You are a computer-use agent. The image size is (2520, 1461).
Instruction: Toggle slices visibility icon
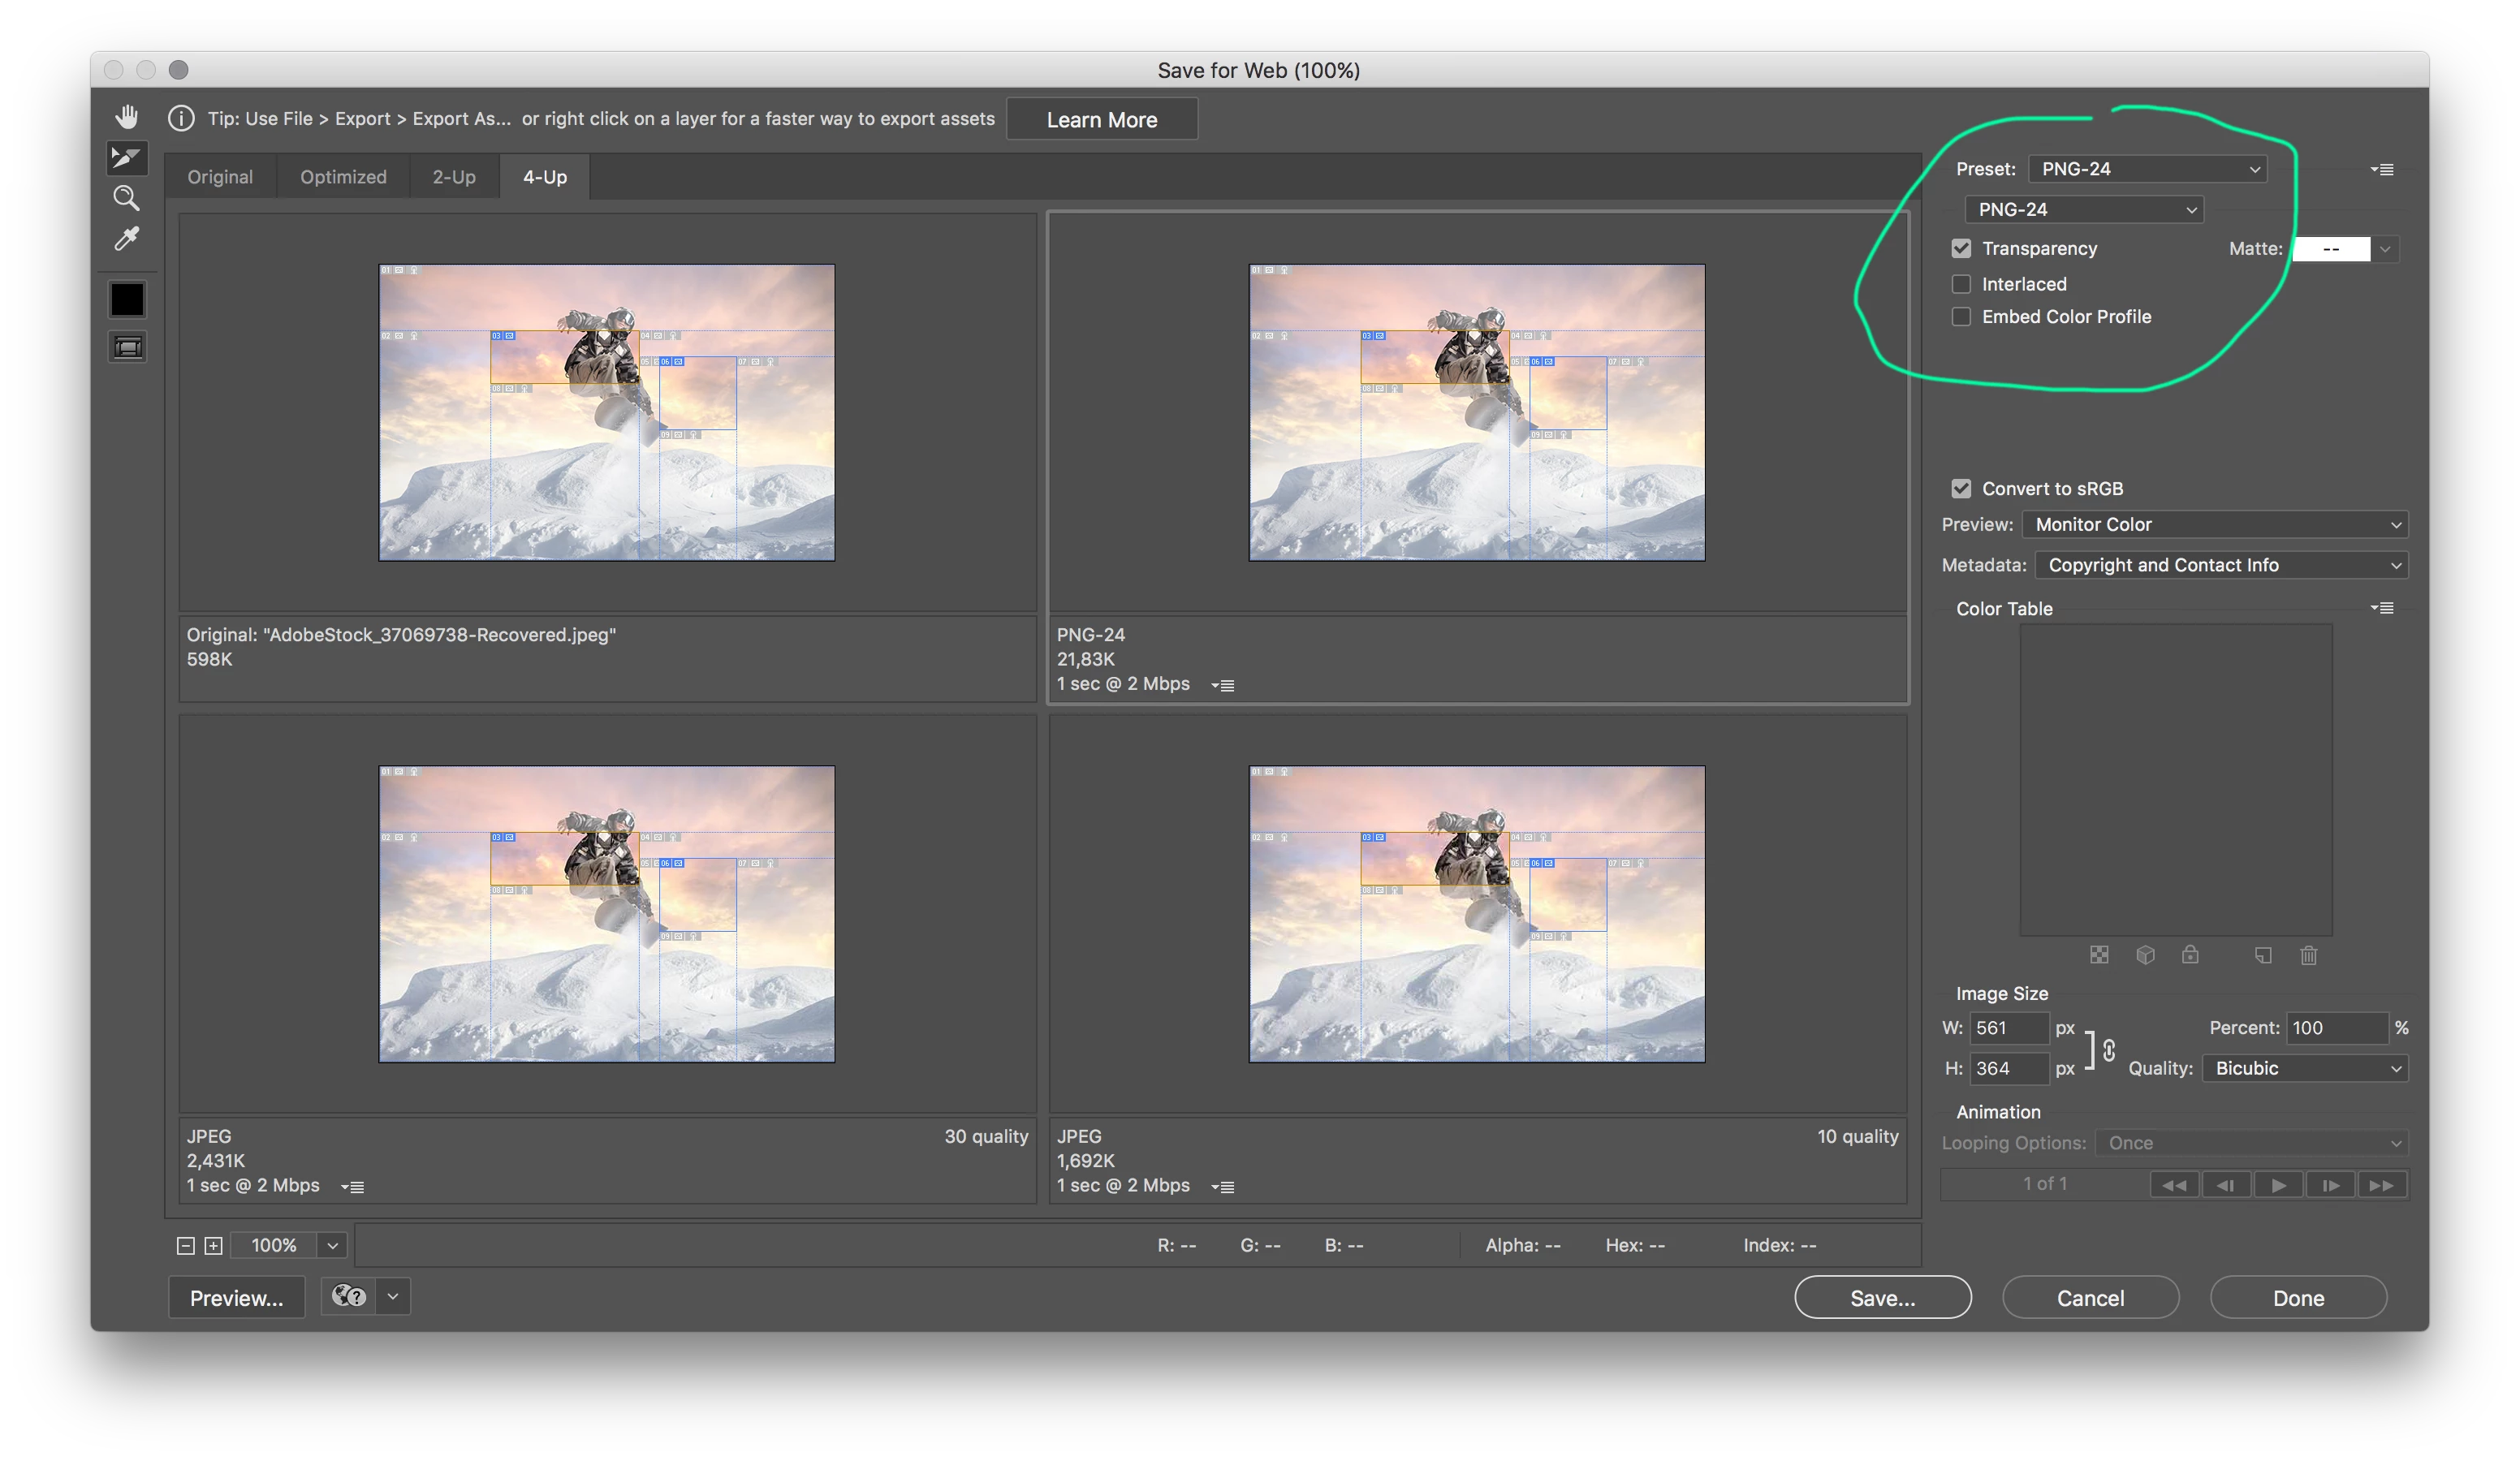[127, 347]
